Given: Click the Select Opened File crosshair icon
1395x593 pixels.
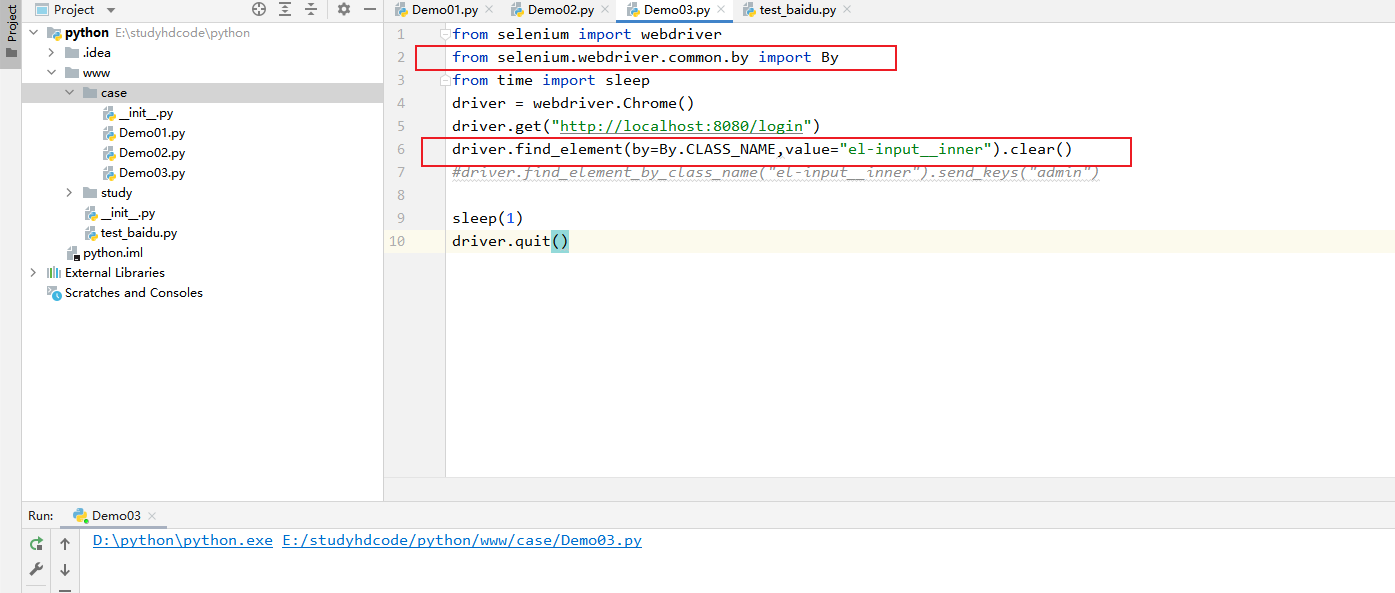Looking at the screenshot, I should tap(258, 9).
